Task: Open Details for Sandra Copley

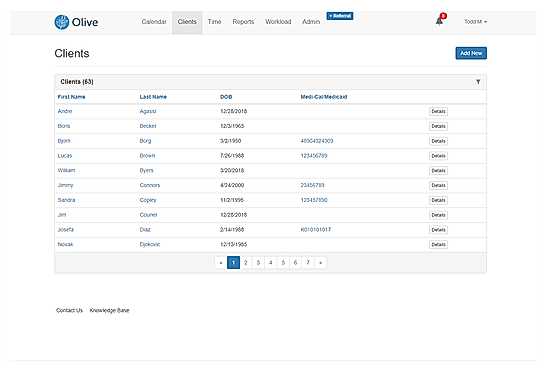Action: coord(438,200)
